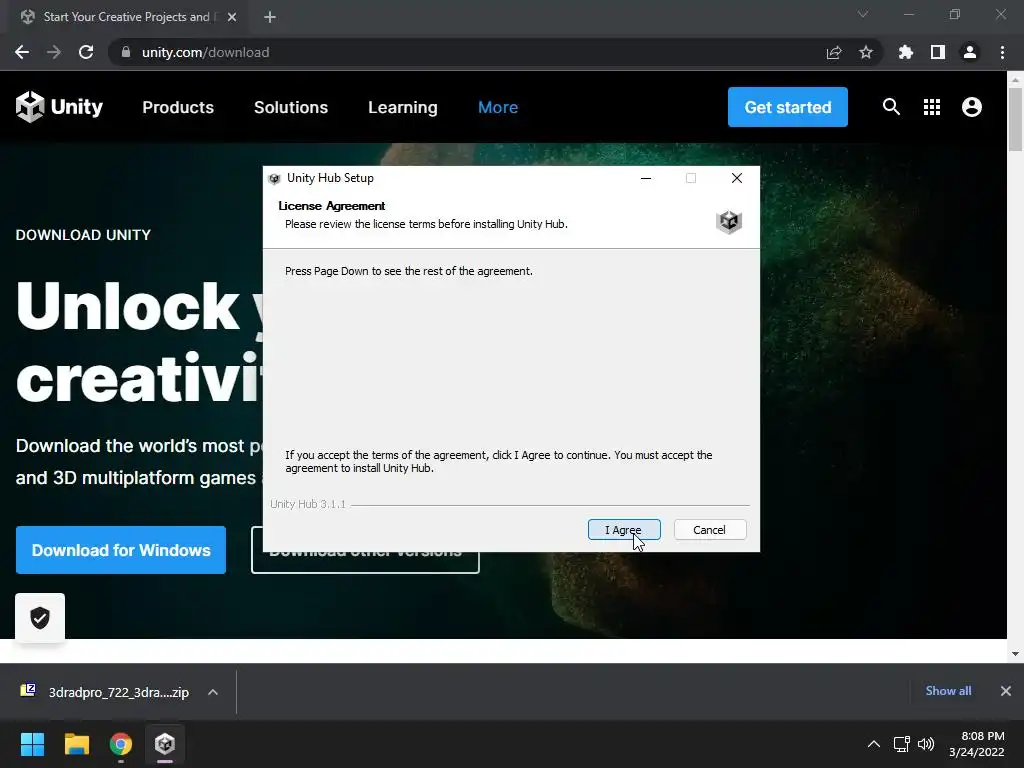This screenshot has width=1024, height=768.
Task: Click the shield checkmark privacy badge
Action: [40, 618]
